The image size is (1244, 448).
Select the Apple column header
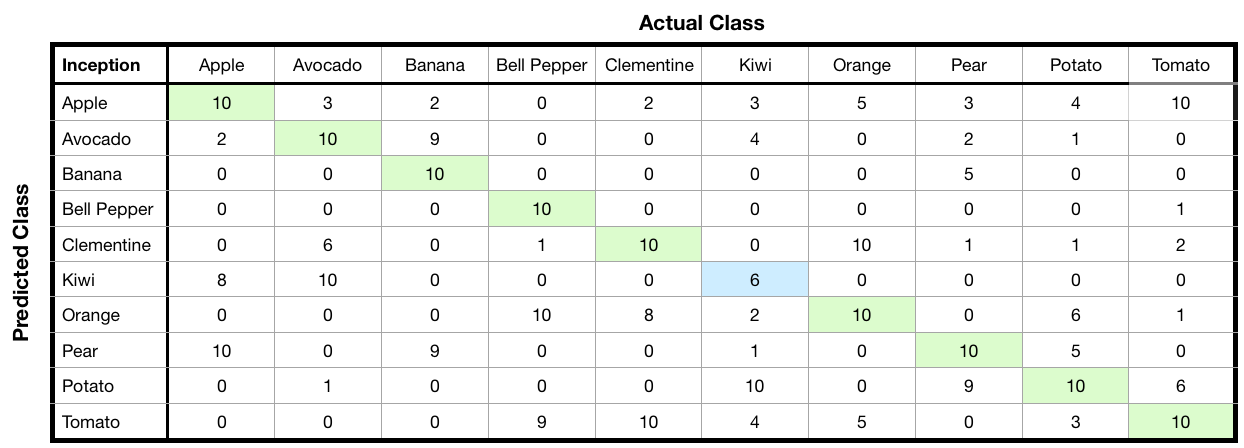[x=221, y=66]
